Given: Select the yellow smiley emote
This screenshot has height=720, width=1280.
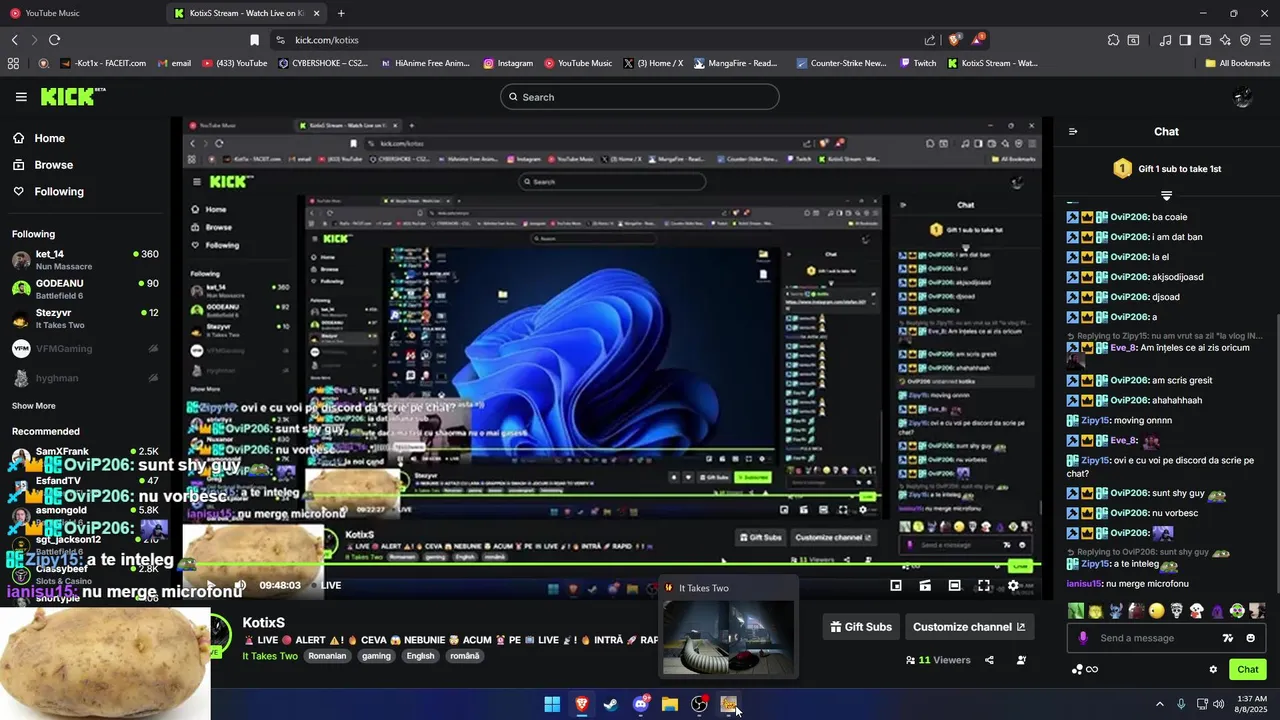Looking at the screenshot, I should pyautogui.click(x=1156, y=610).
